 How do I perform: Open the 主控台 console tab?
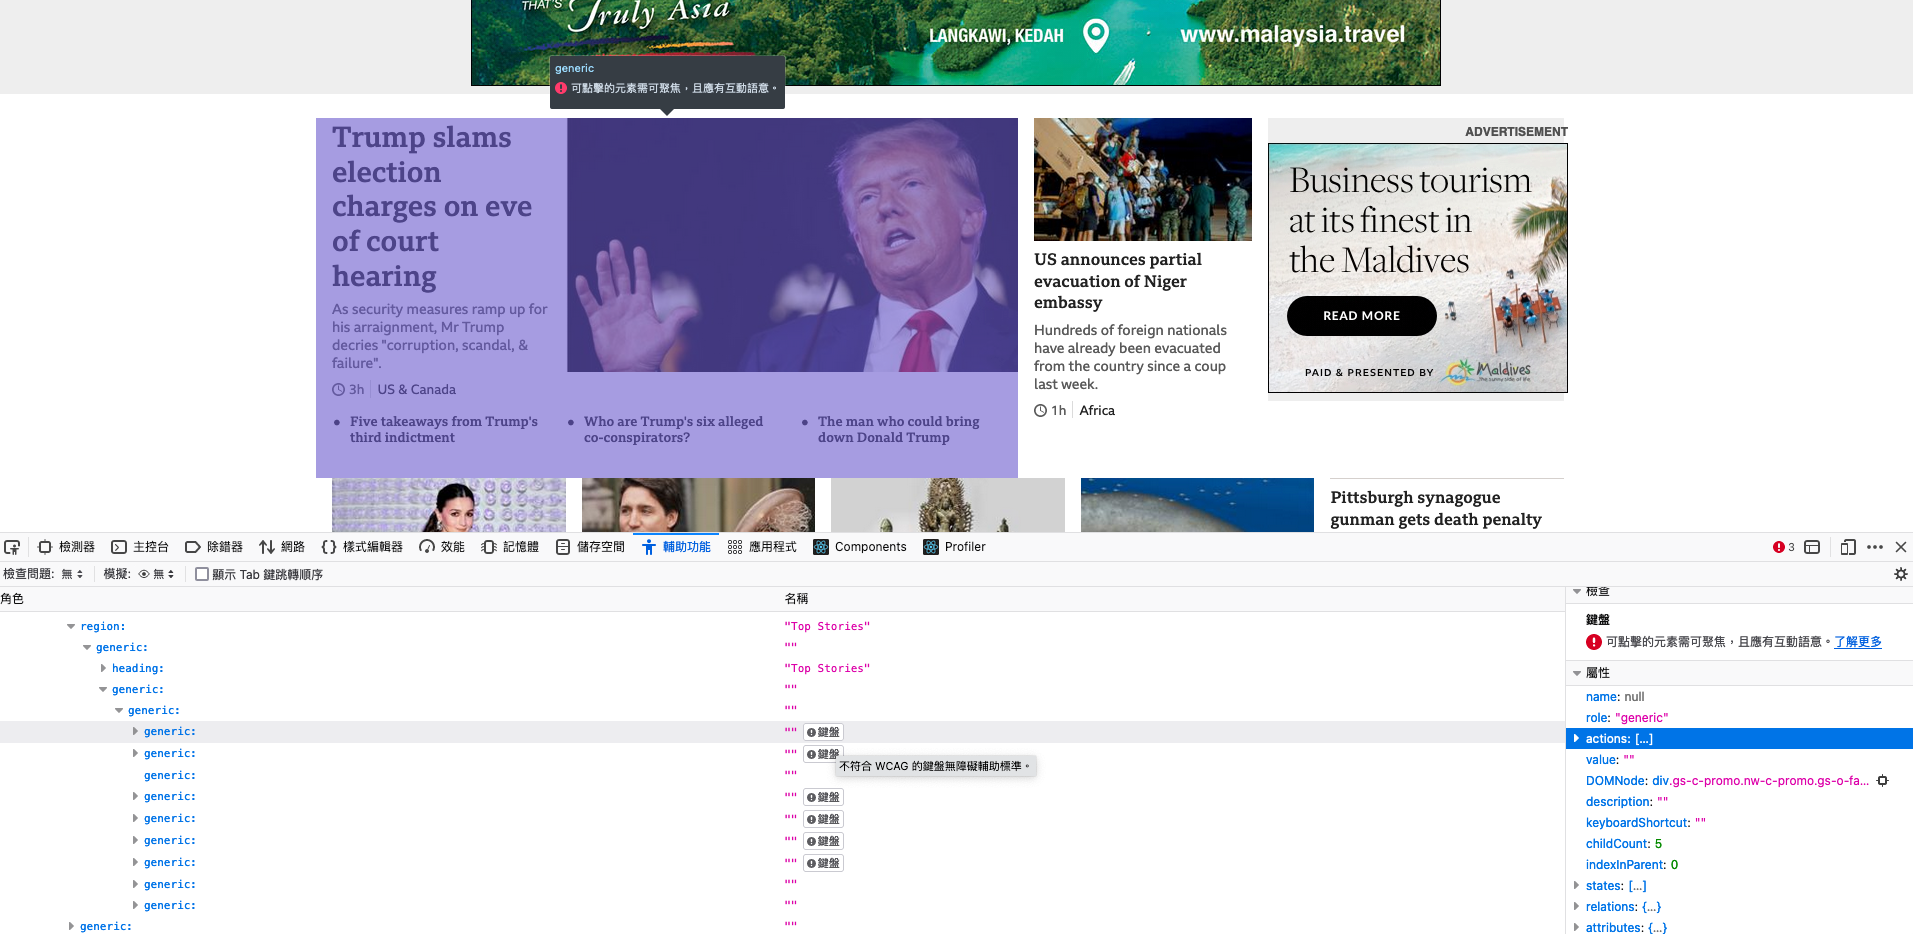tap(140, 547)
